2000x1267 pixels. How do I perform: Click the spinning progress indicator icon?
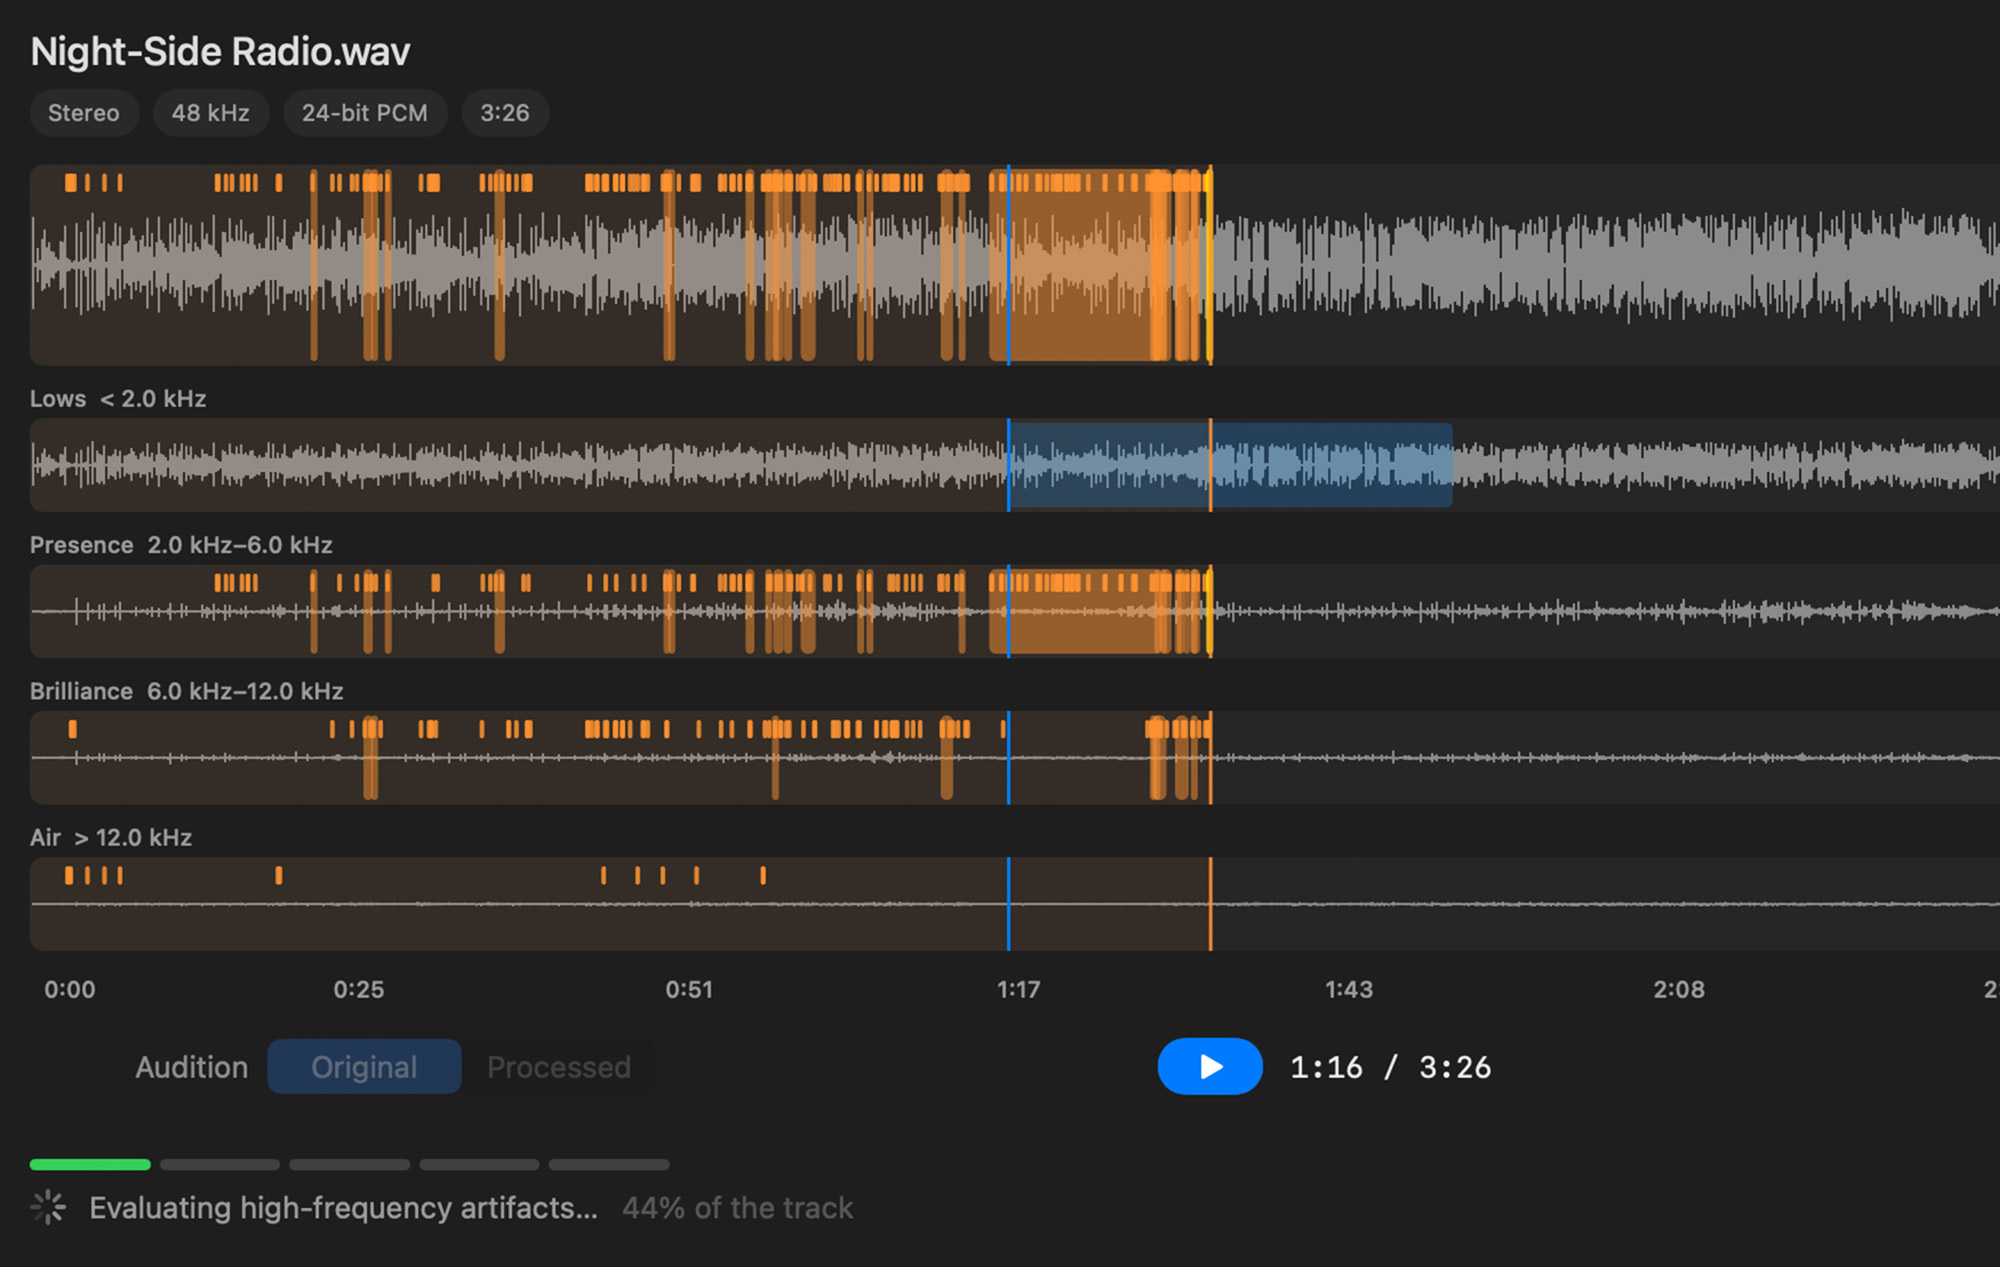(x=48, y=1208)
